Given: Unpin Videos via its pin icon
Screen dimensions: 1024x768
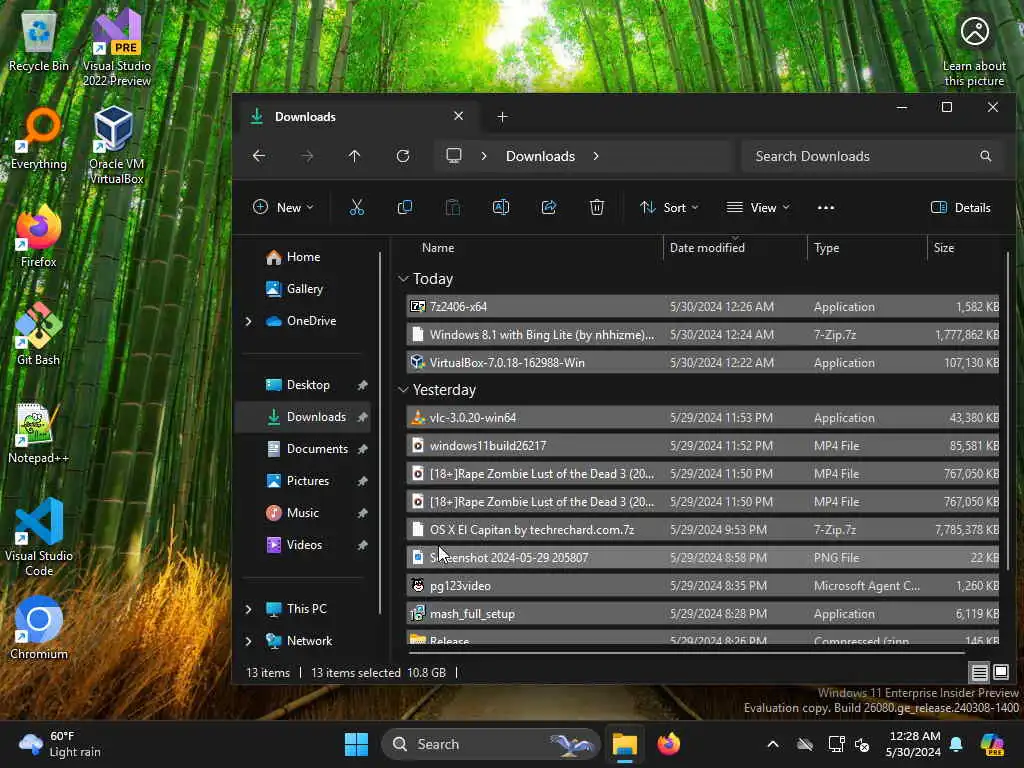Looking at the screenshot, I should [x=362, y=545].
